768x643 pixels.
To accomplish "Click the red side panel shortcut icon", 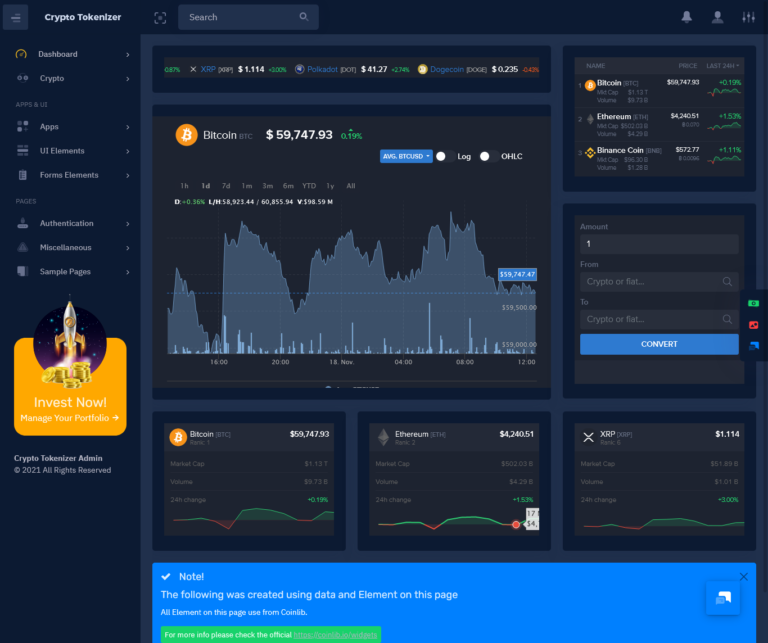I will click(753, 325).
